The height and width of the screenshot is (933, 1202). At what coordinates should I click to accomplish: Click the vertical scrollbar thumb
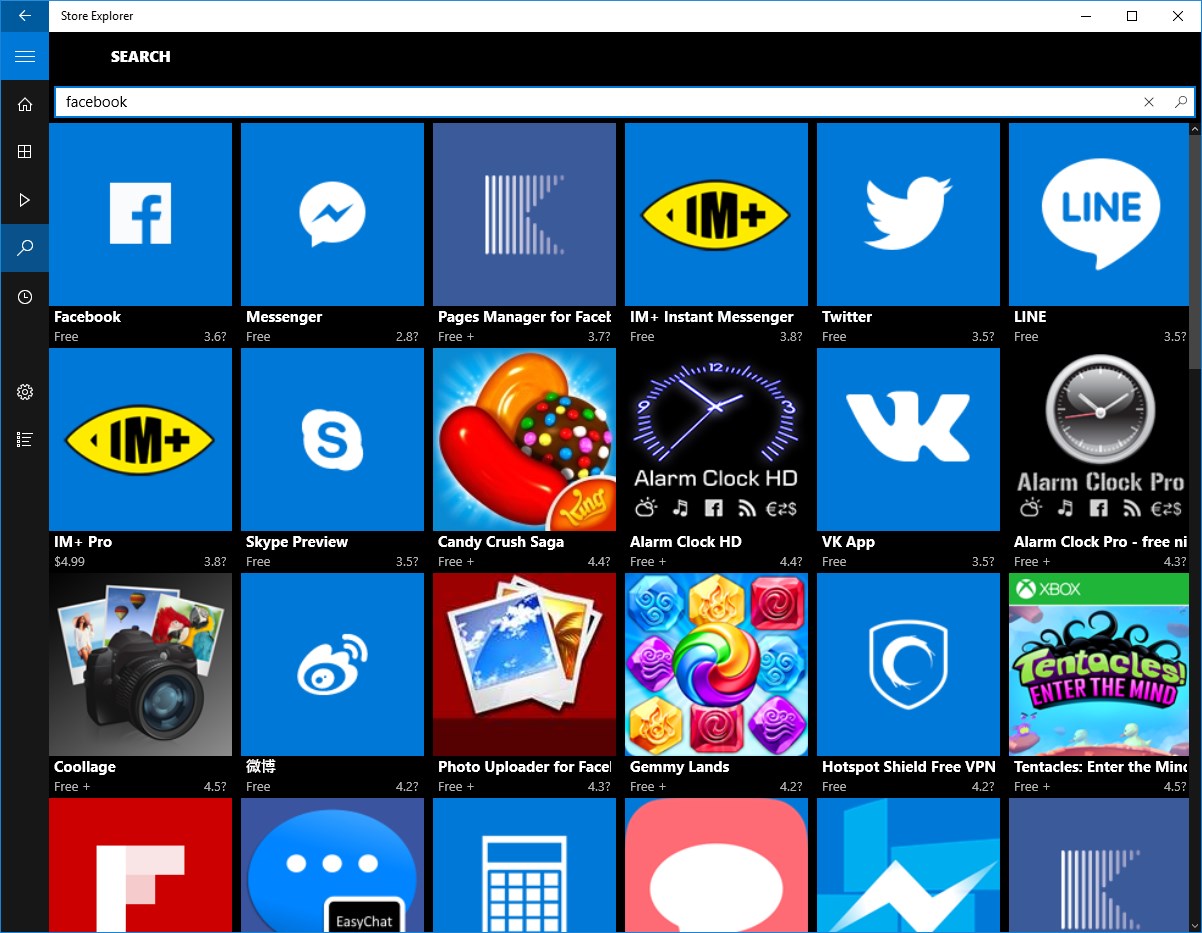(1194, 250)
